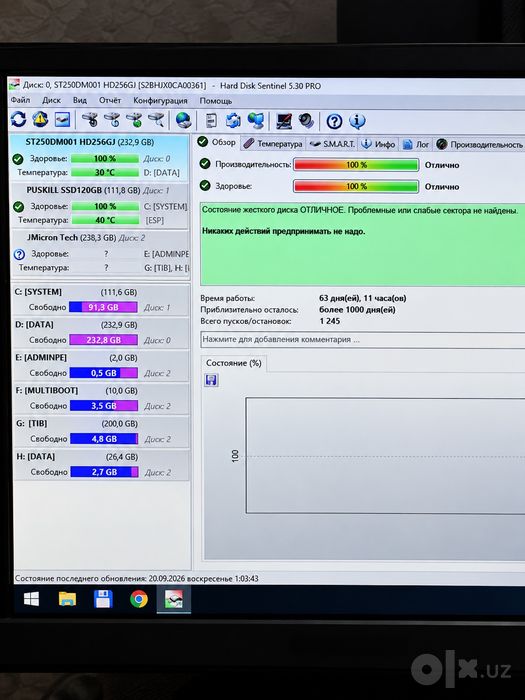Click the 4,8 GB free space bar
The height and width of the screenshot is (700, 525).
click(104, 439)
